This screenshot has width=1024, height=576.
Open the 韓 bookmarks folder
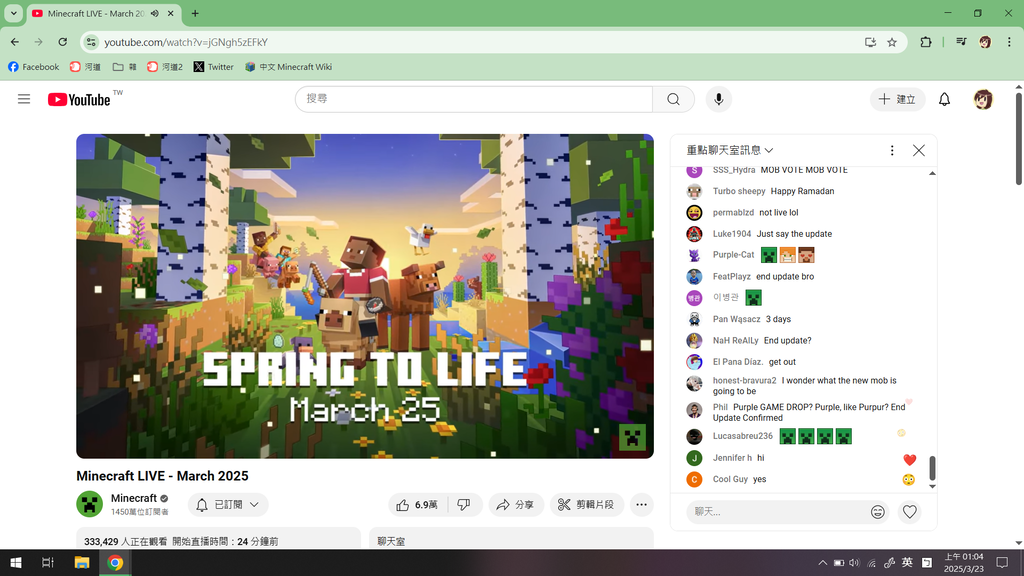click(124, 67)
